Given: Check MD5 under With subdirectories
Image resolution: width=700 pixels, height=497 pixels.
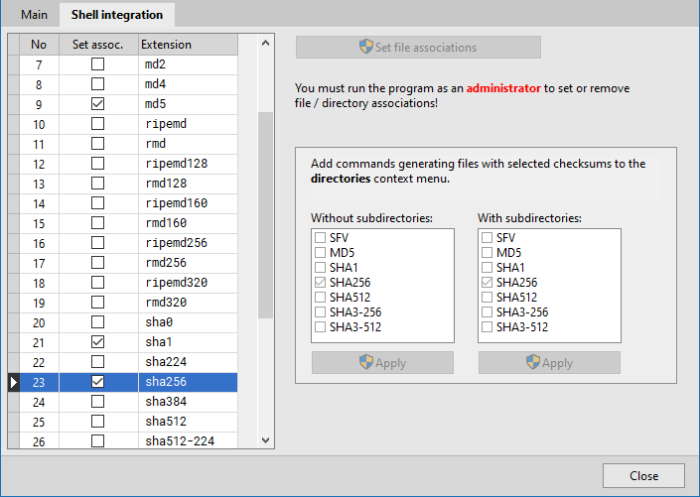Looking at the screenshot, I should click(x=487, y=252).
